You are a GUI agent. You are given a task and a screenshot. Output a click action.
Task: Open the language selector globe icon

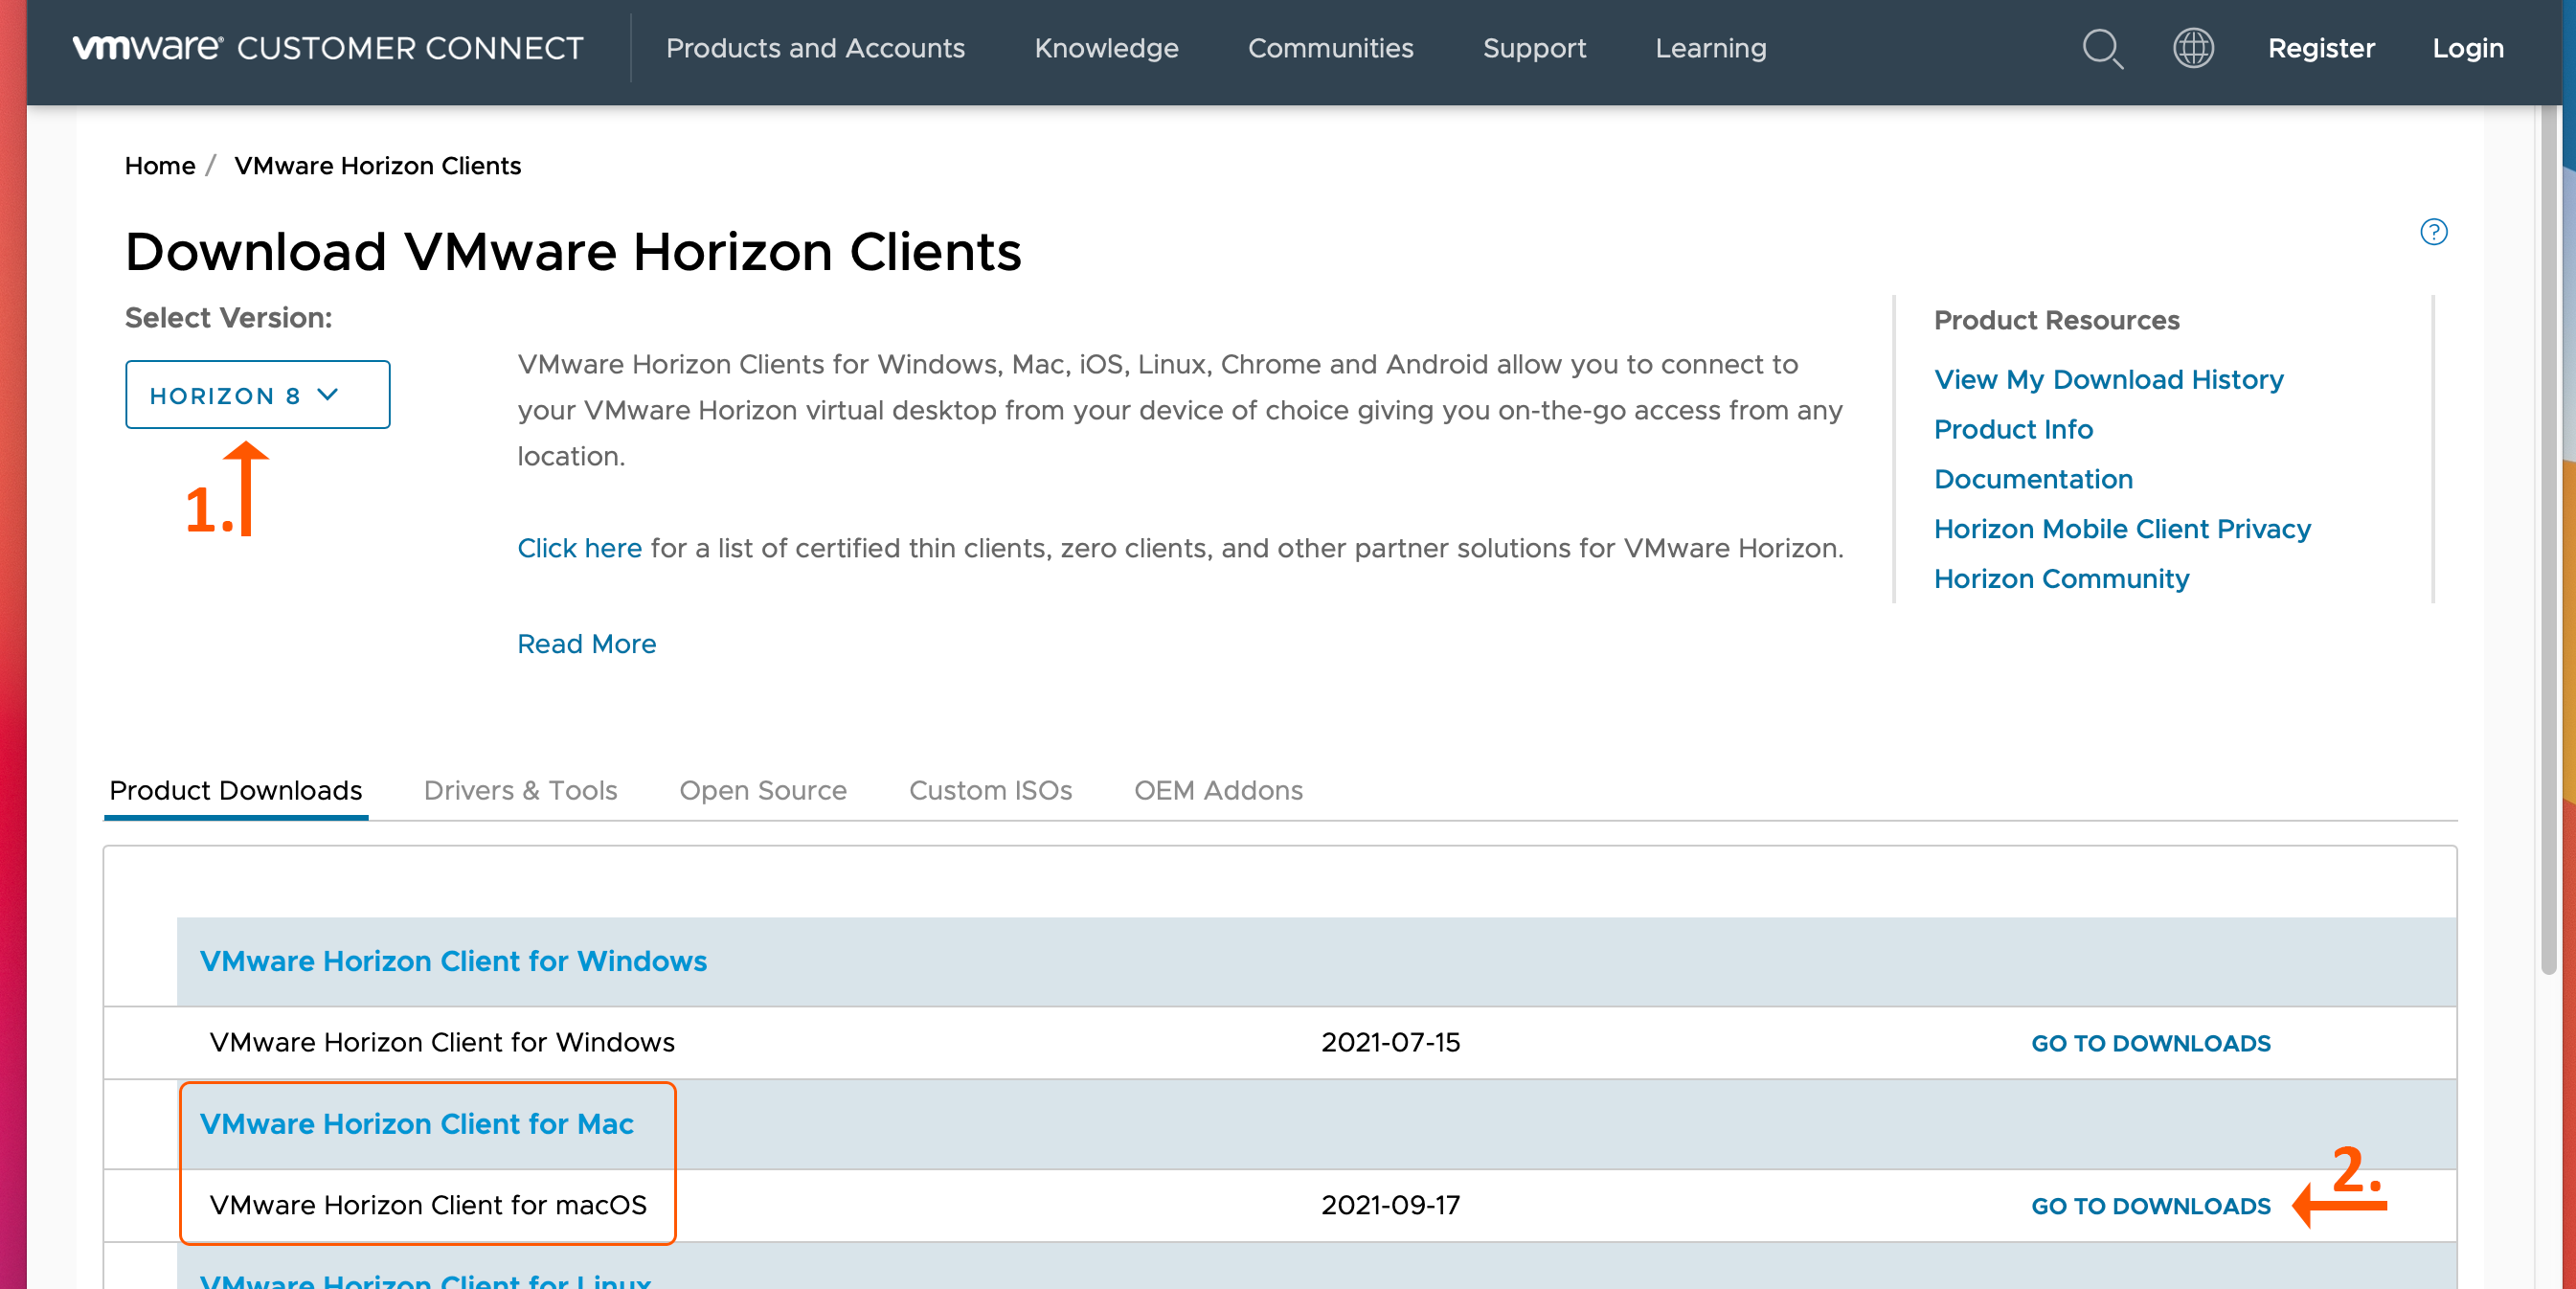[x=2193, y=49]
